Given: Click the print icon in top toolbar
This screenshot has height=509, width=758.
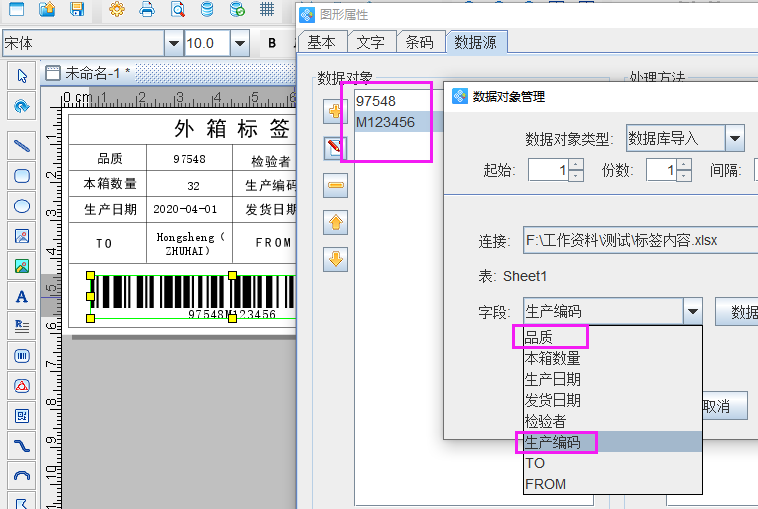Looking at the screenshot, I should [x=147, y=10].
